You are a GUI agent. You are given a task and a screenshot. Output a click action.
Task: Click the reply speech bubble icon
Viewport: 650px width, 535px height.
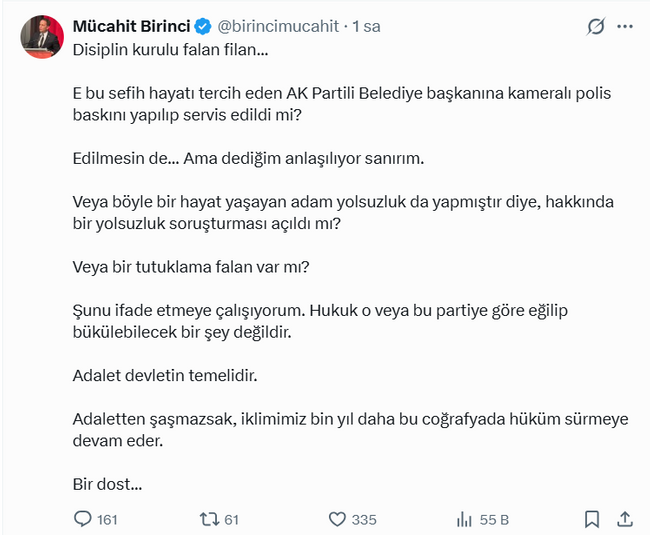pyautogui.click(x=83, y=519)
